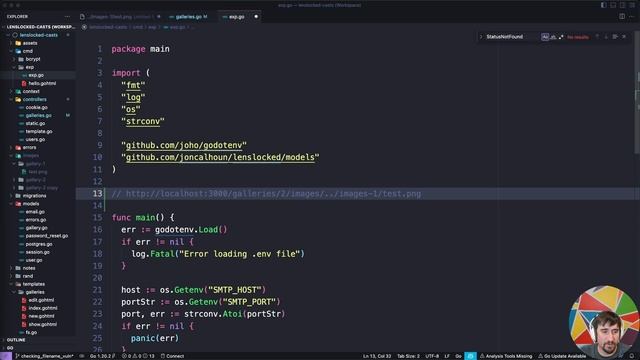Go to previous match in find widget
The image size is (640, 360).
[597, 37]
